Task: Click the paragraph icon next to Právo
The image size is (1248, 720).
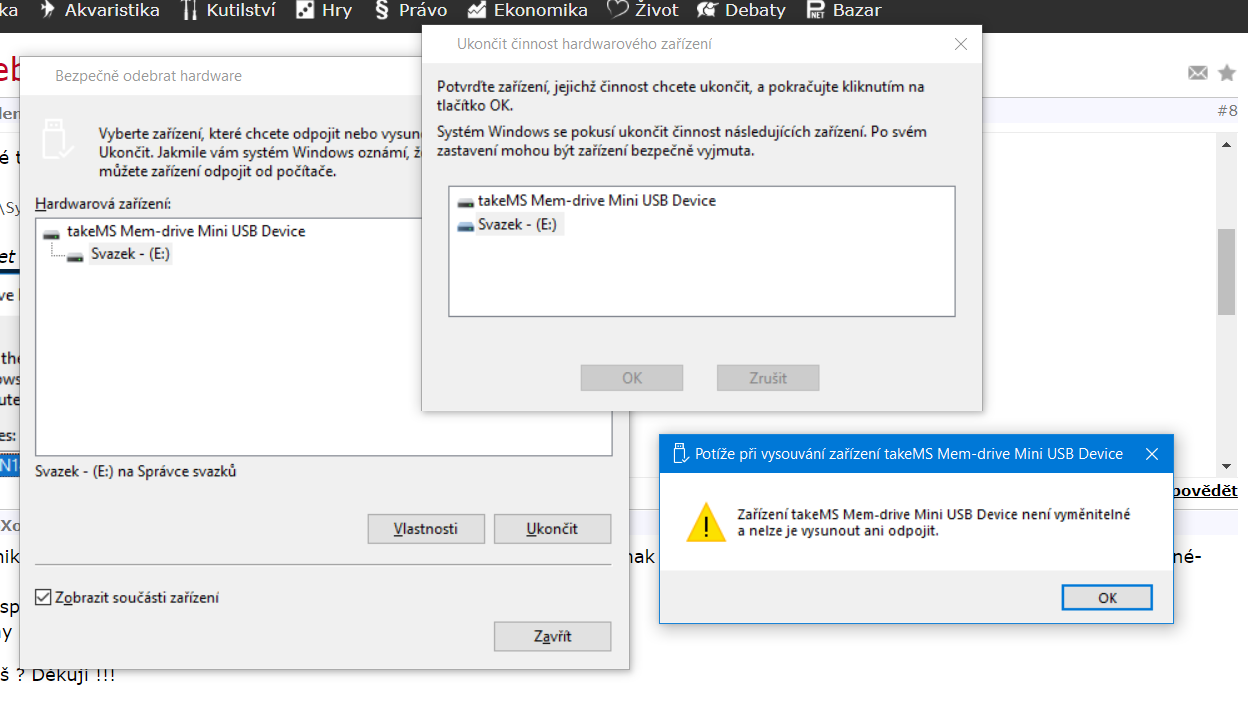Action: point(381,11)
